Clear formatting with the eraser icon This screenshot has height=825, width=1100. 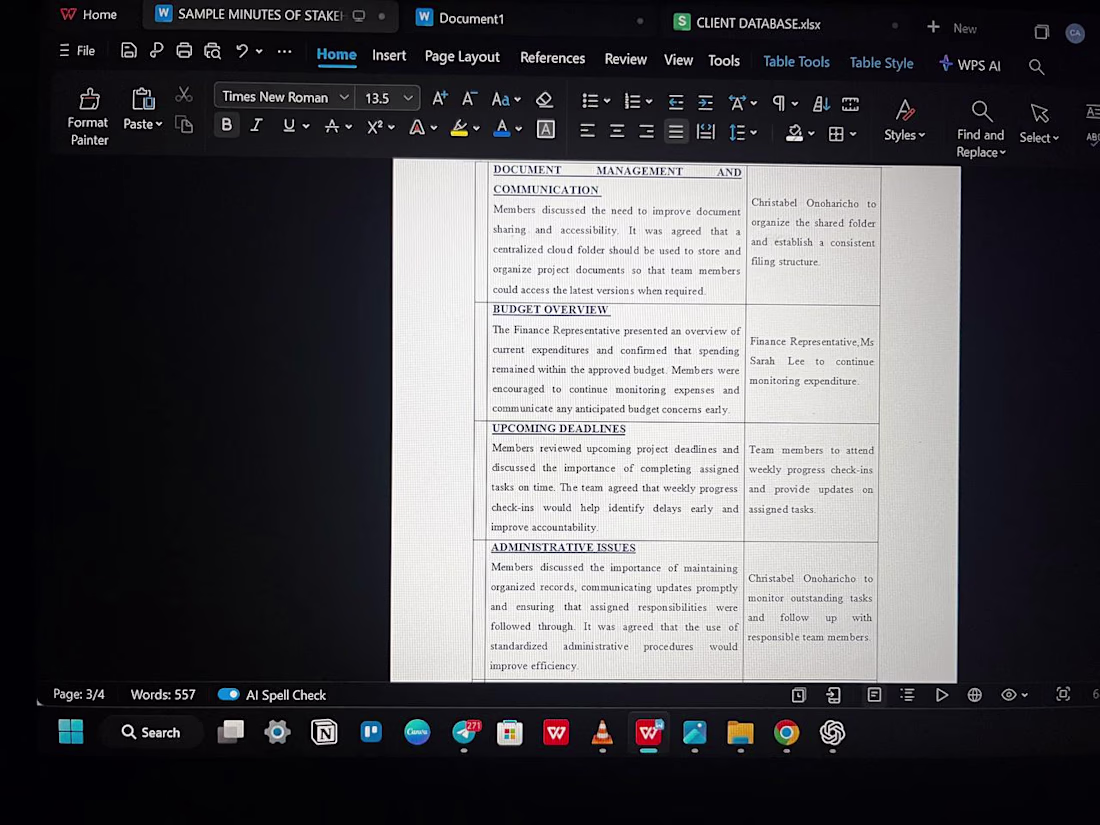pyautogui.click(x=544, y=100)
